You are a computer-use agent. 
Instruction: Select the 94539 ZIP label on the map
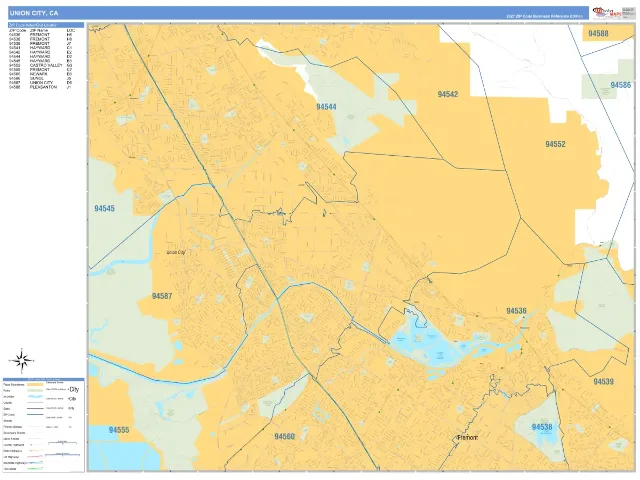pos(603,382)
